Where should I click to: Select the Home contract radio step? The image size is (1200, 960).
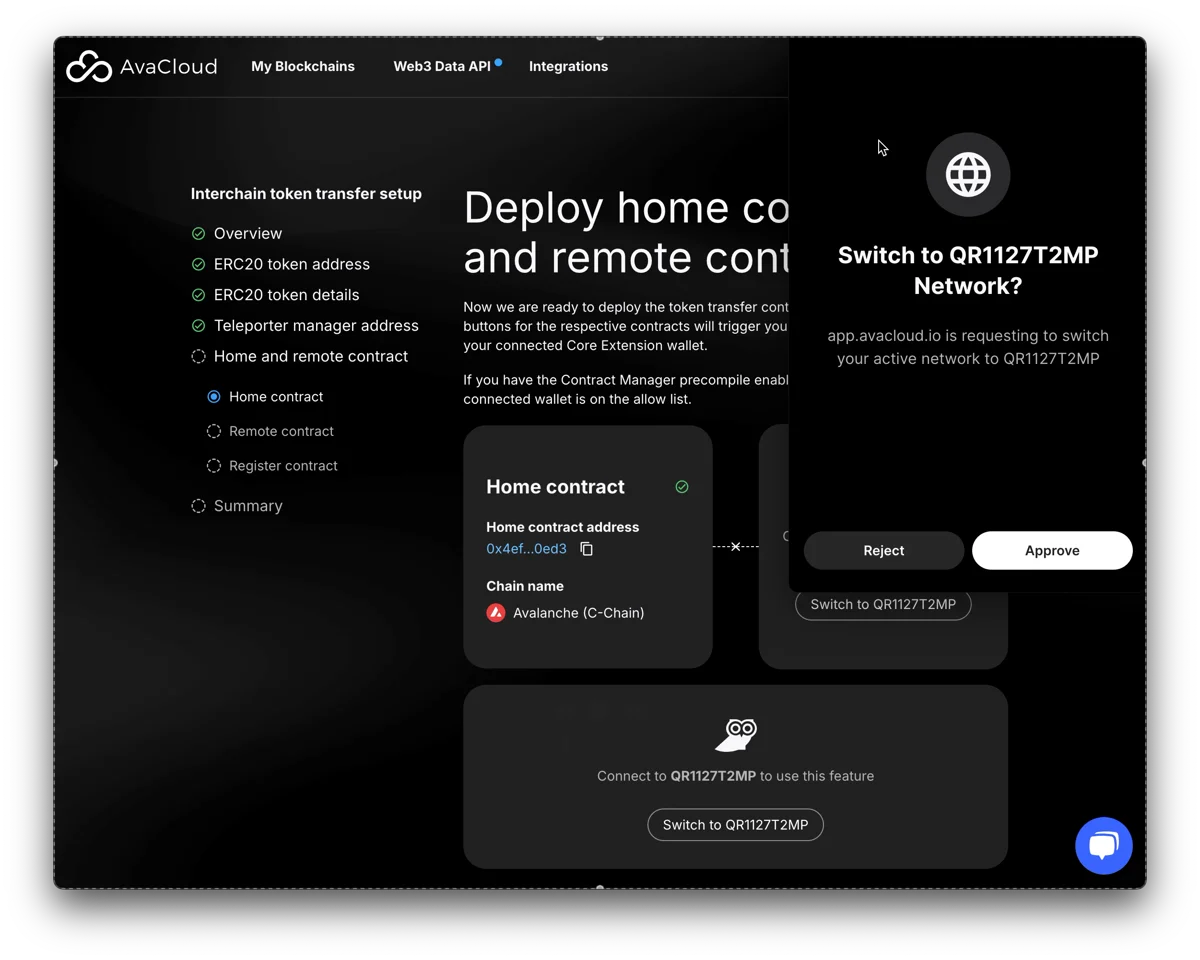point(213,397)
